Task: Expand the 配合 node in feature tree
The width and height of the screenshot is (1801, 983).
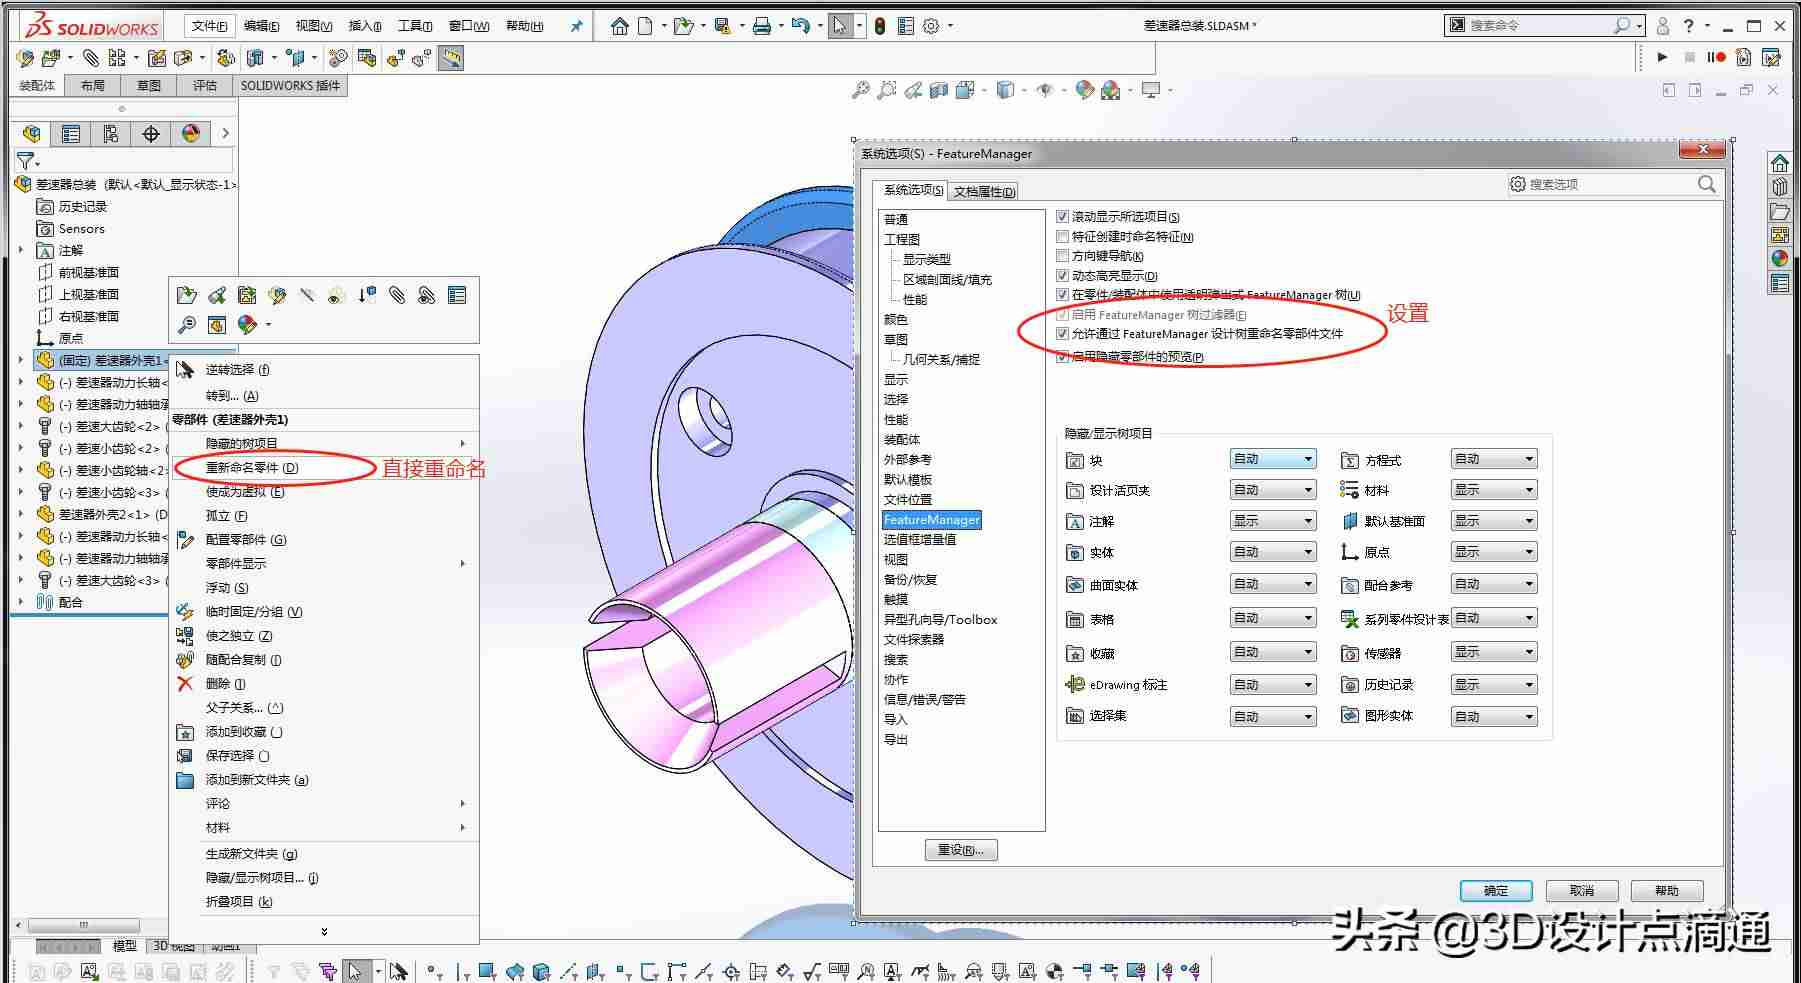Action: 21,602
